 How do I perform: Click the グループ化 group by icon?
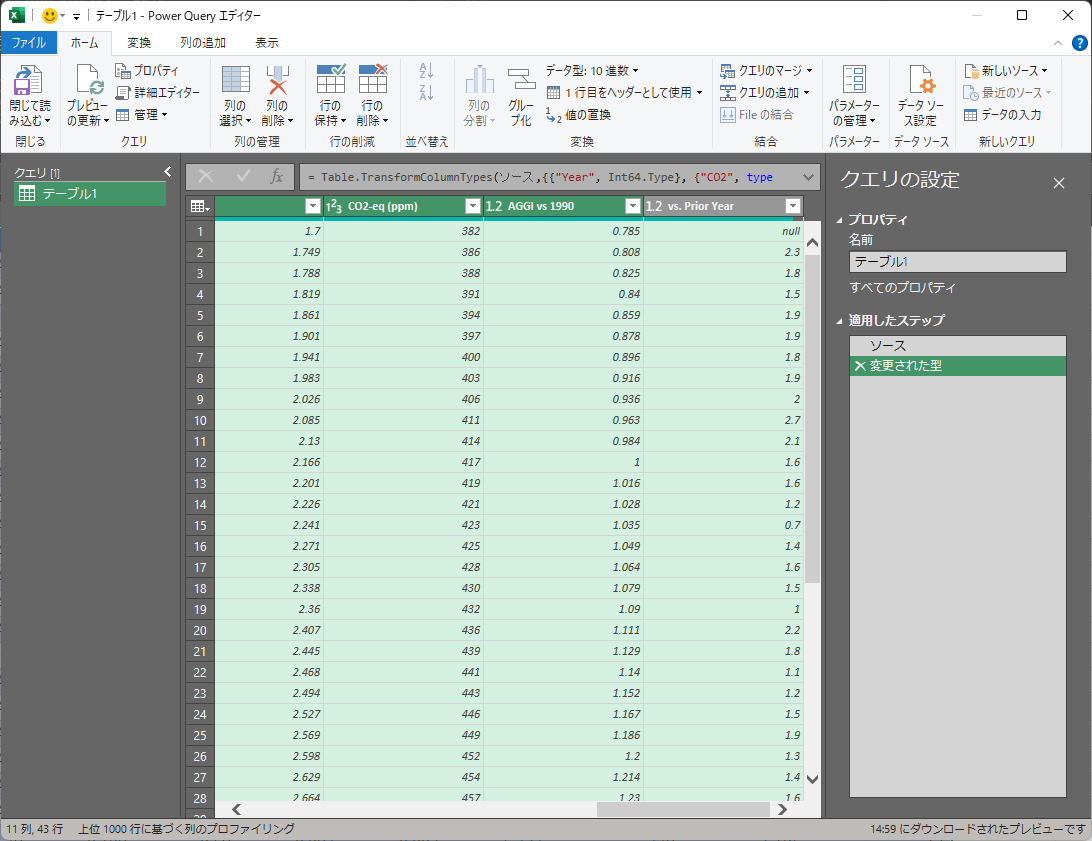[521, 79]
